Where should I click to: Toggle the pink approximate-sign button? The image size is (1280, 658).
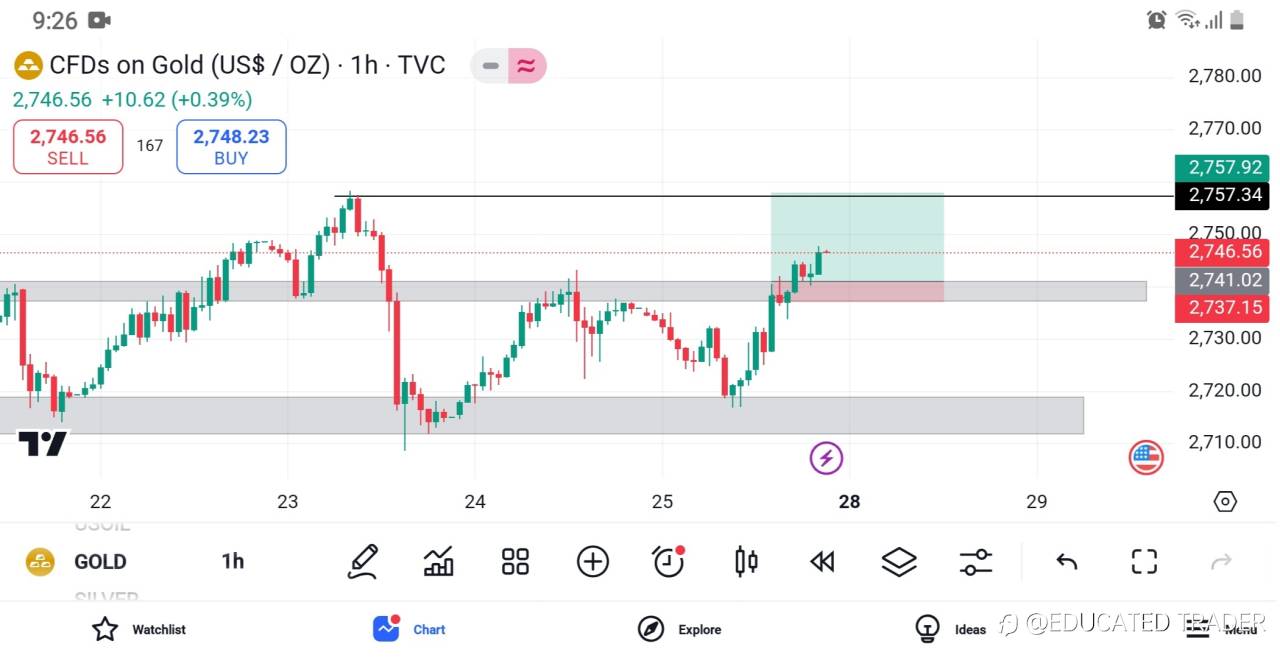click(x=527, y=66)
